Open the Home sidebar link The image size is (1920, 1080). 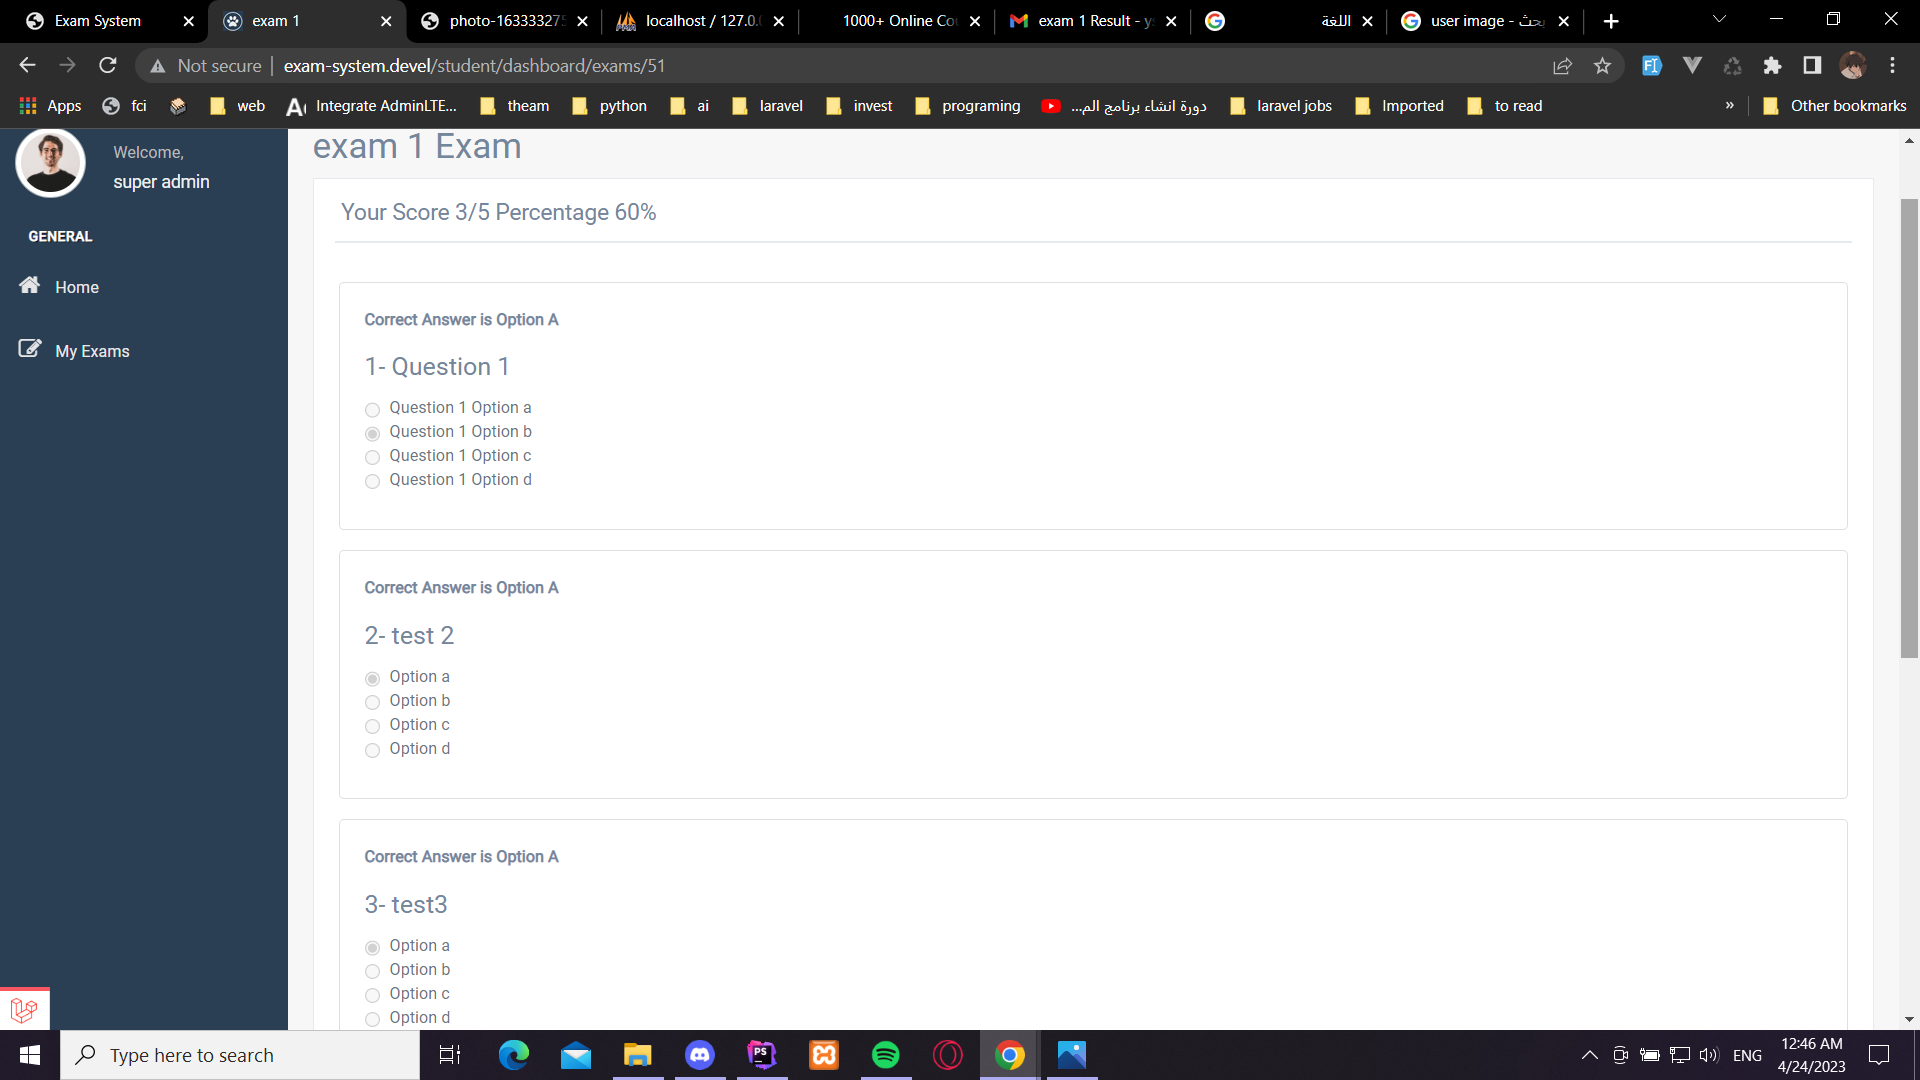[x=77, y=287]
